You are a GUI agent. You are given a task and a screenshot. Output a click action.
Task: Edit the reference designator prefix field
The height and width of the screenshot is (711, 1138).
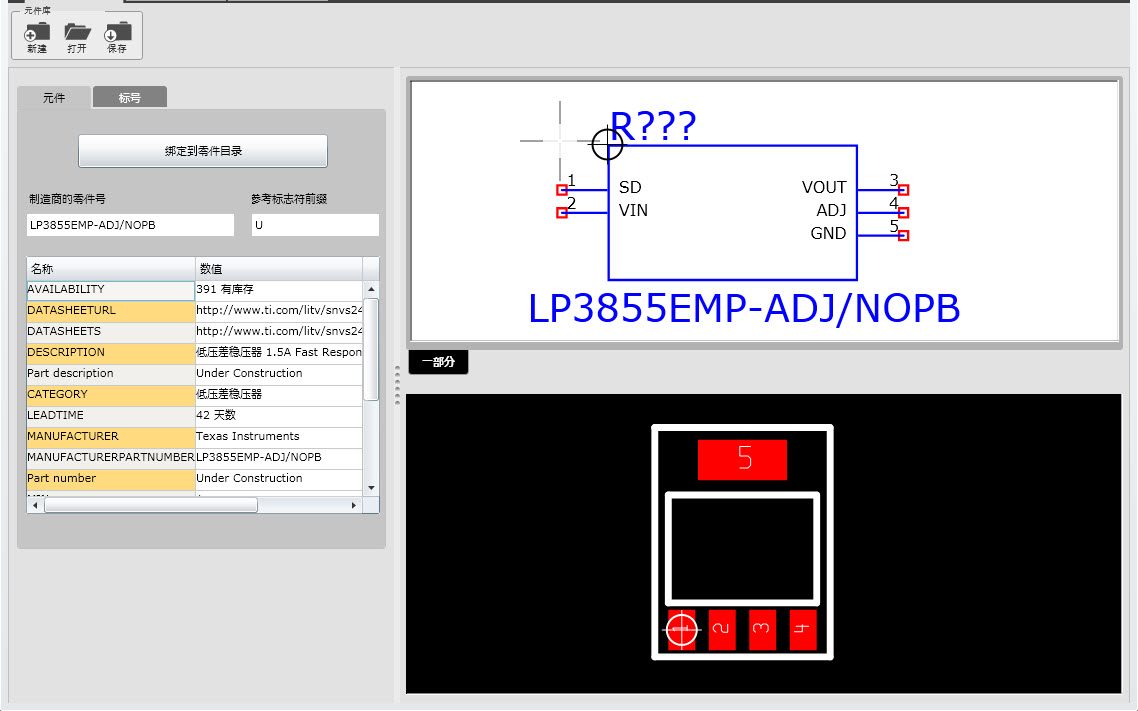[315, 225]
